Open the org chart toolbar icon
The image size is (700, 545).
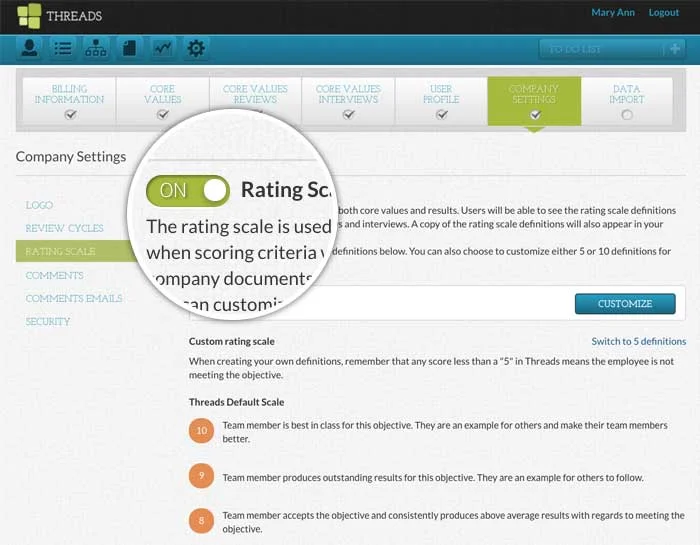tap(96, 48)
